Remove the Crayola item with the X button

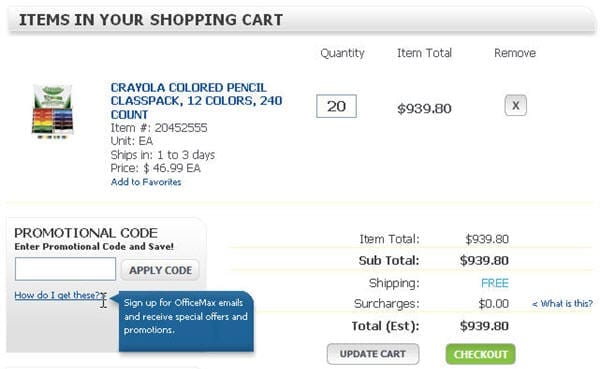[515, 105]
